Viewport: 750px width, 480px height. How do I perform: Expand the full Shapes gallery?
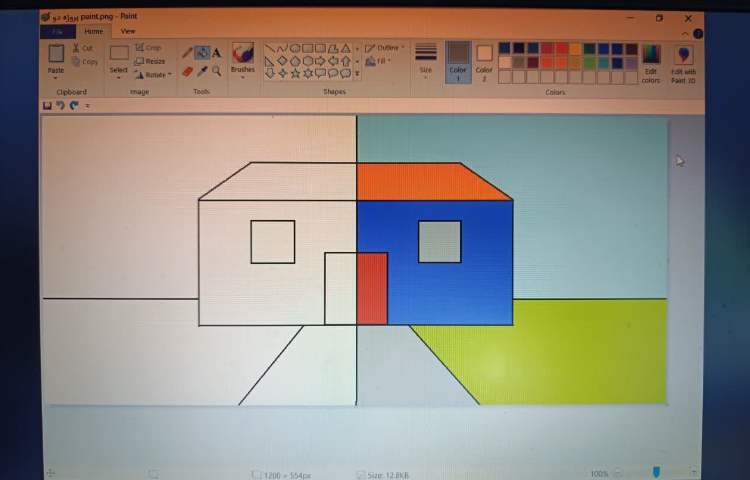357,74
